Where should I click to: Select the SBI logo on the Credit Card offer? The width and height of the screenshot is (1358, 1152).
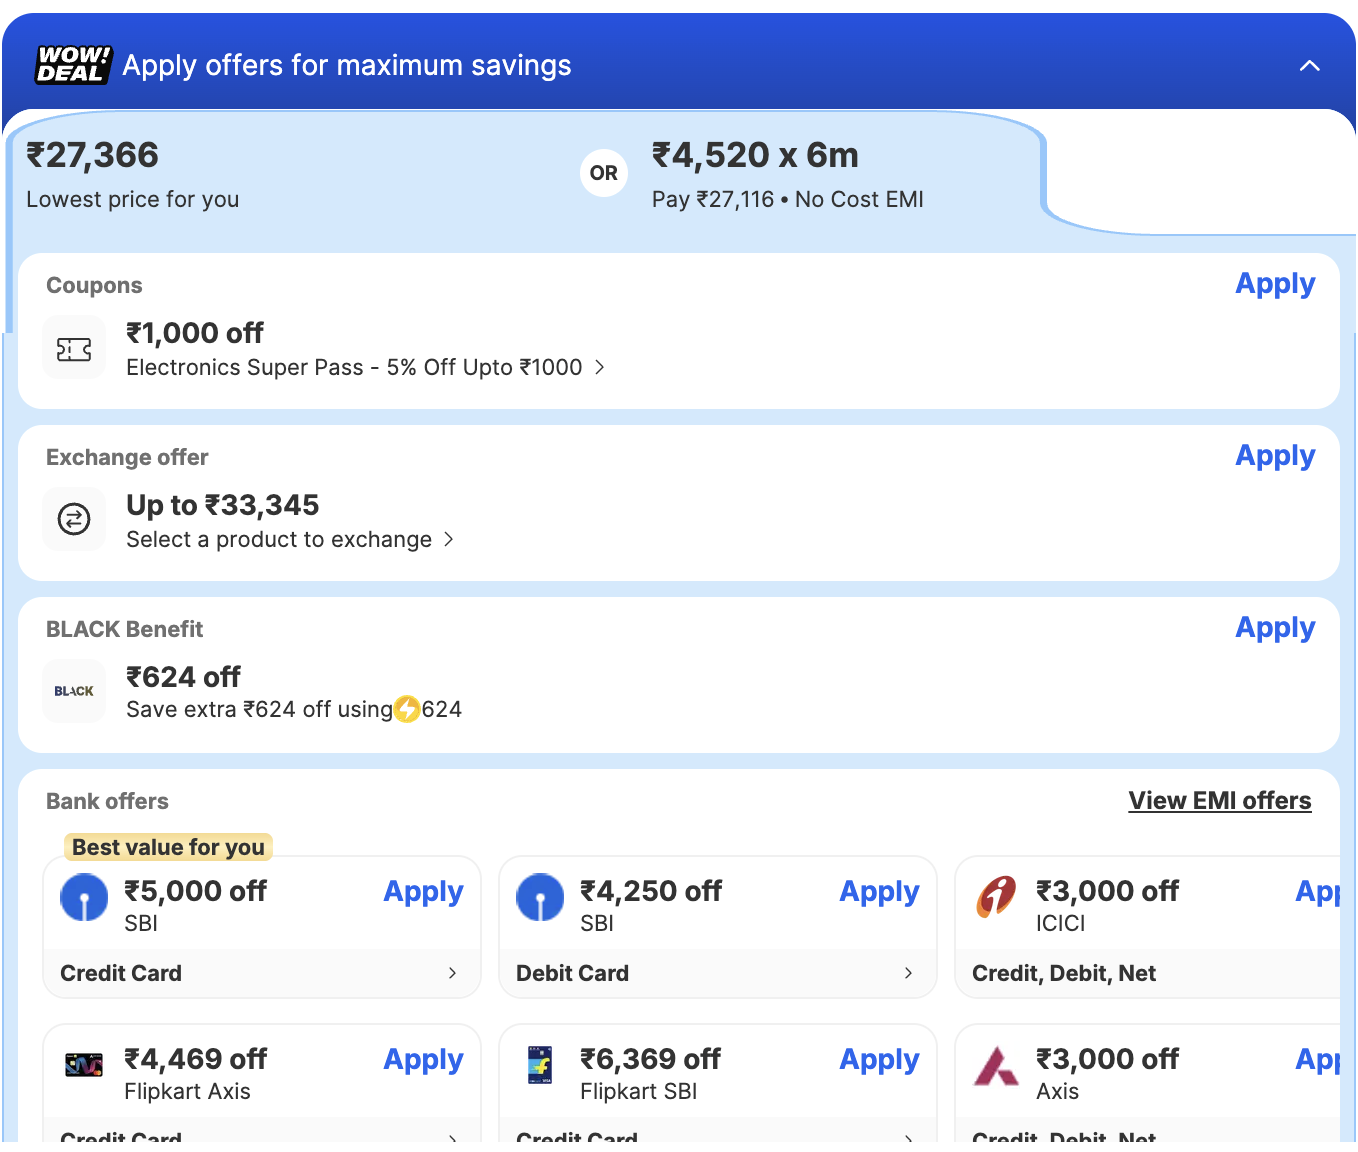[x=84, y=897]
